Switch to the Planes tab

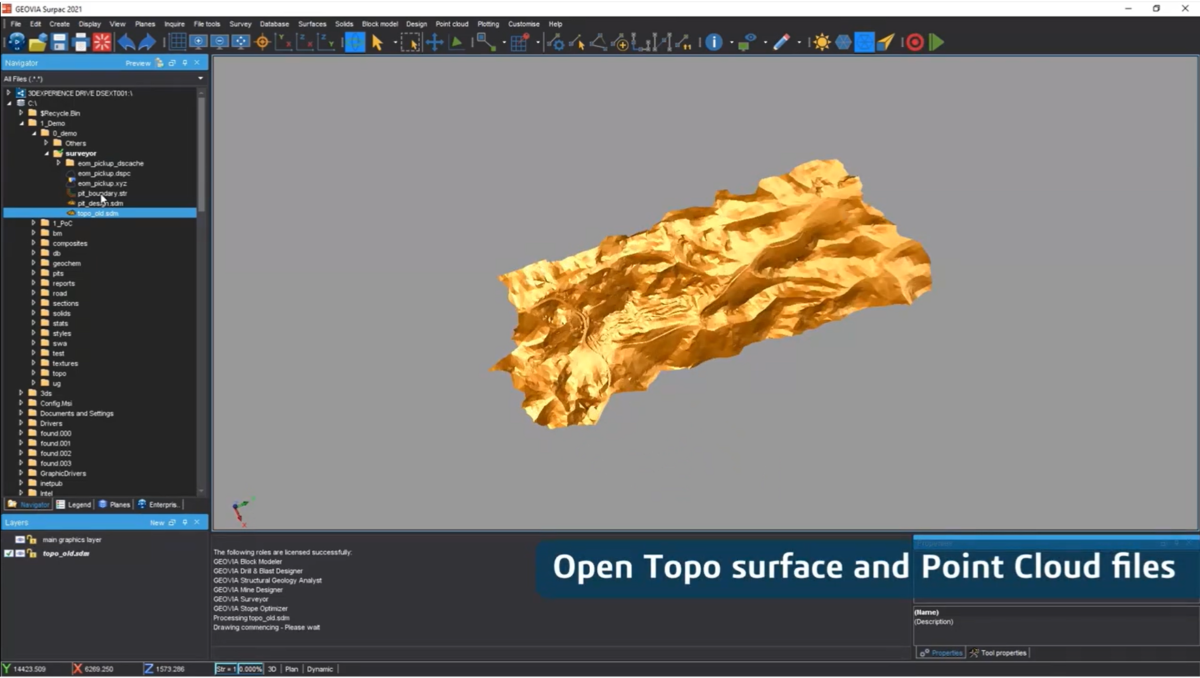point(115,505)
